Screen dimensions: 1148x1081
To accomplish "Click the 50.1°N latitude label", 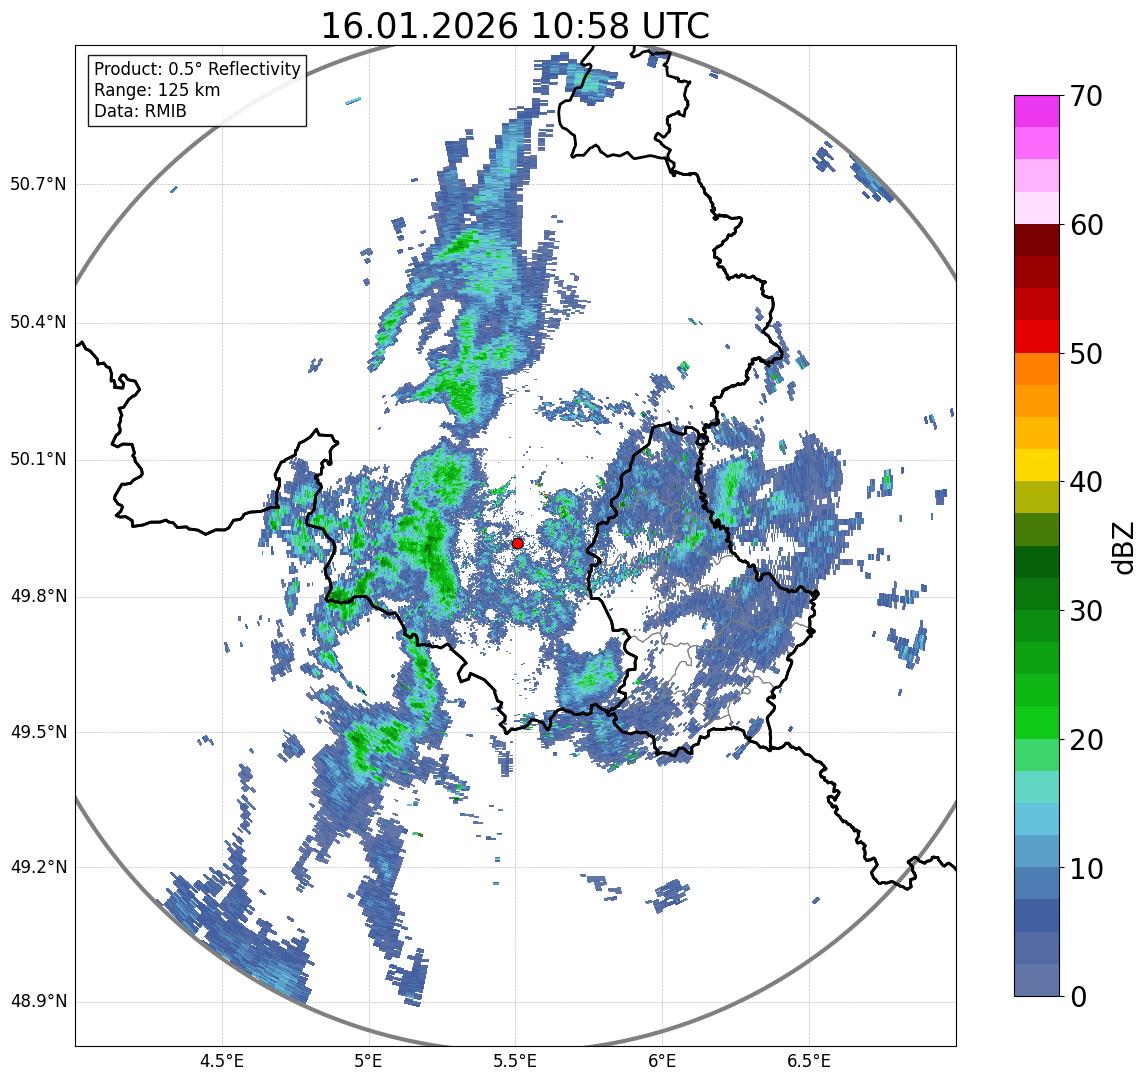I will 37,459.
